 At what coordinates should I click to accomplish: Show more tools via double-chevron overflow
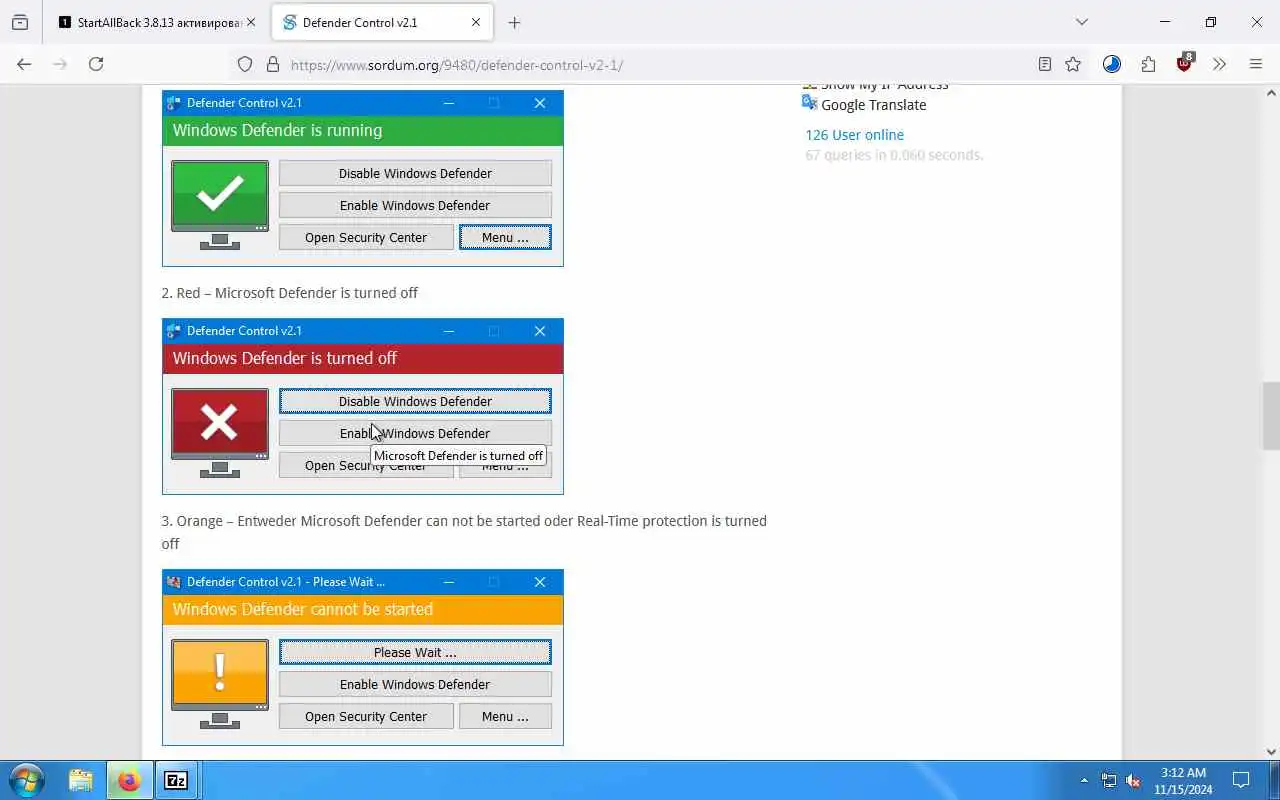coord(1219,64)
